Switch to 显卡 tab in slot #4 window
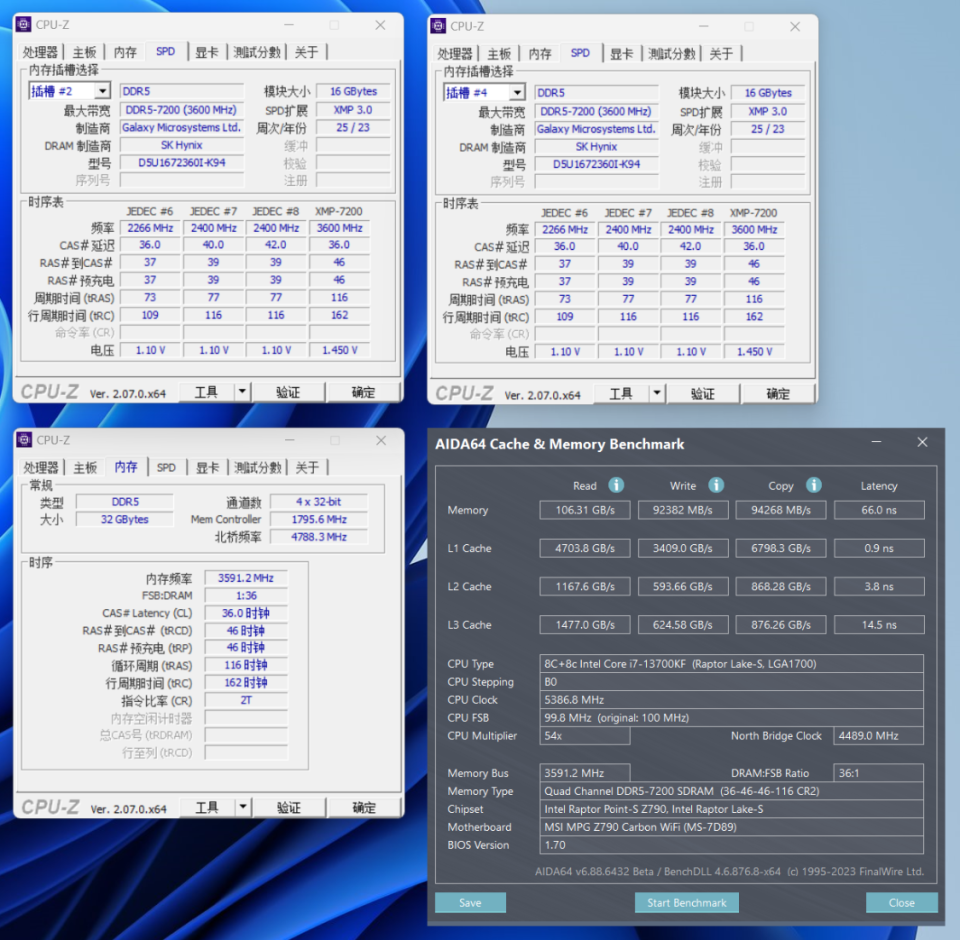The image size is (960, 940). pos(621,53)
